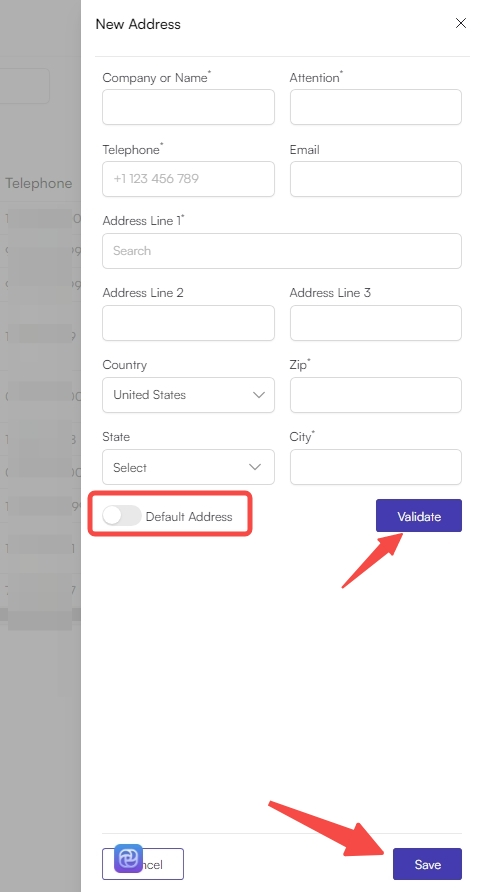Image resolution: width=483 pixels, height=892 pixels.
Task: Click the floating purple app icon
Action: coord(129,858)
